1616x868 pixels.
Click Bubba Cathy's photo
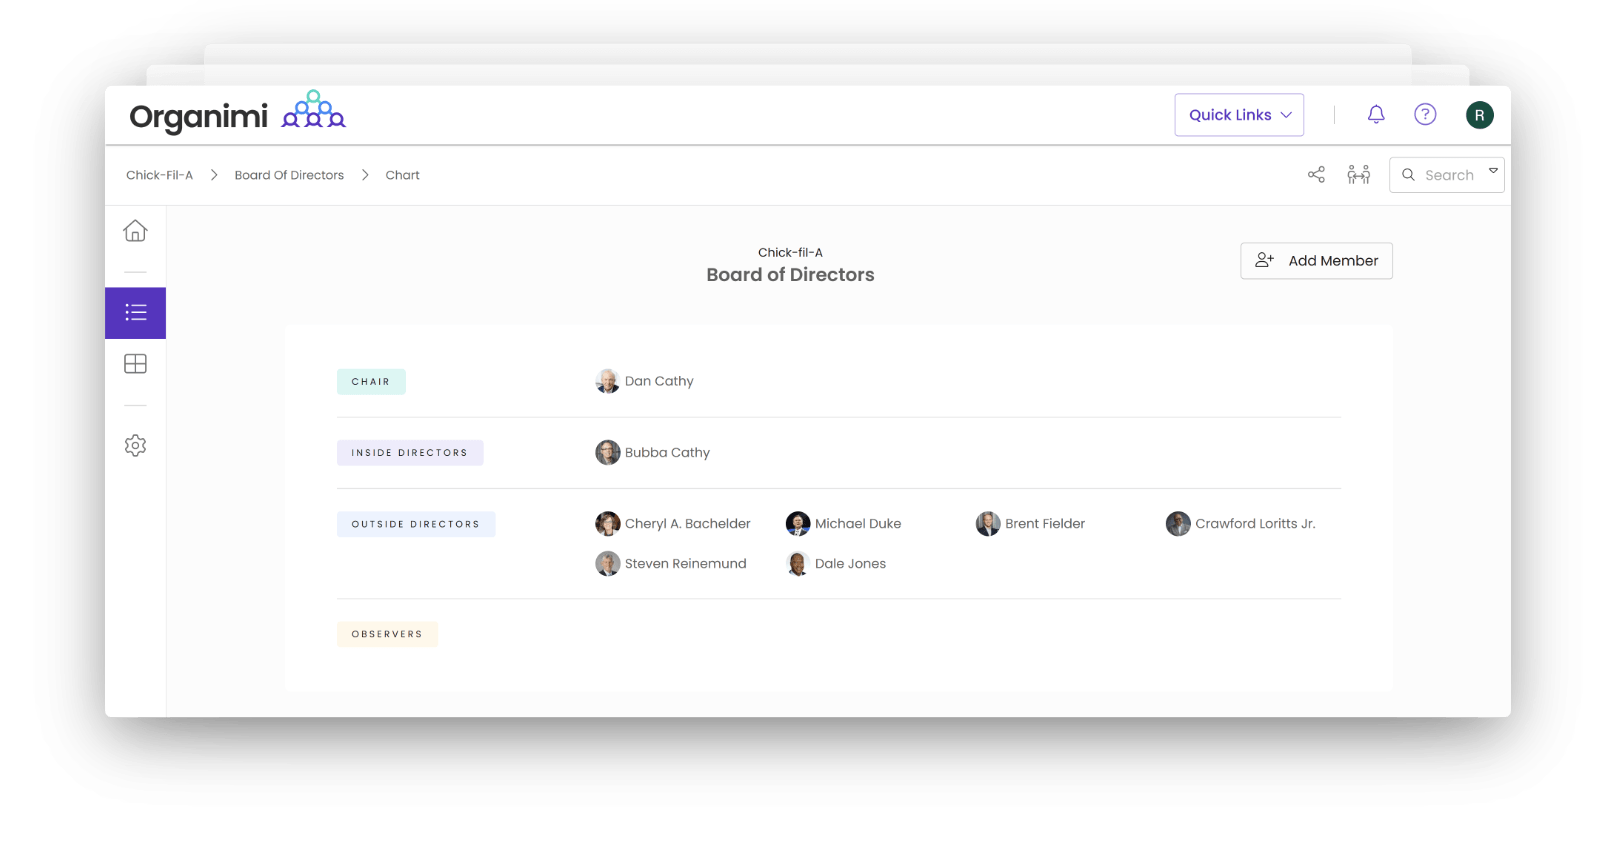607,453
